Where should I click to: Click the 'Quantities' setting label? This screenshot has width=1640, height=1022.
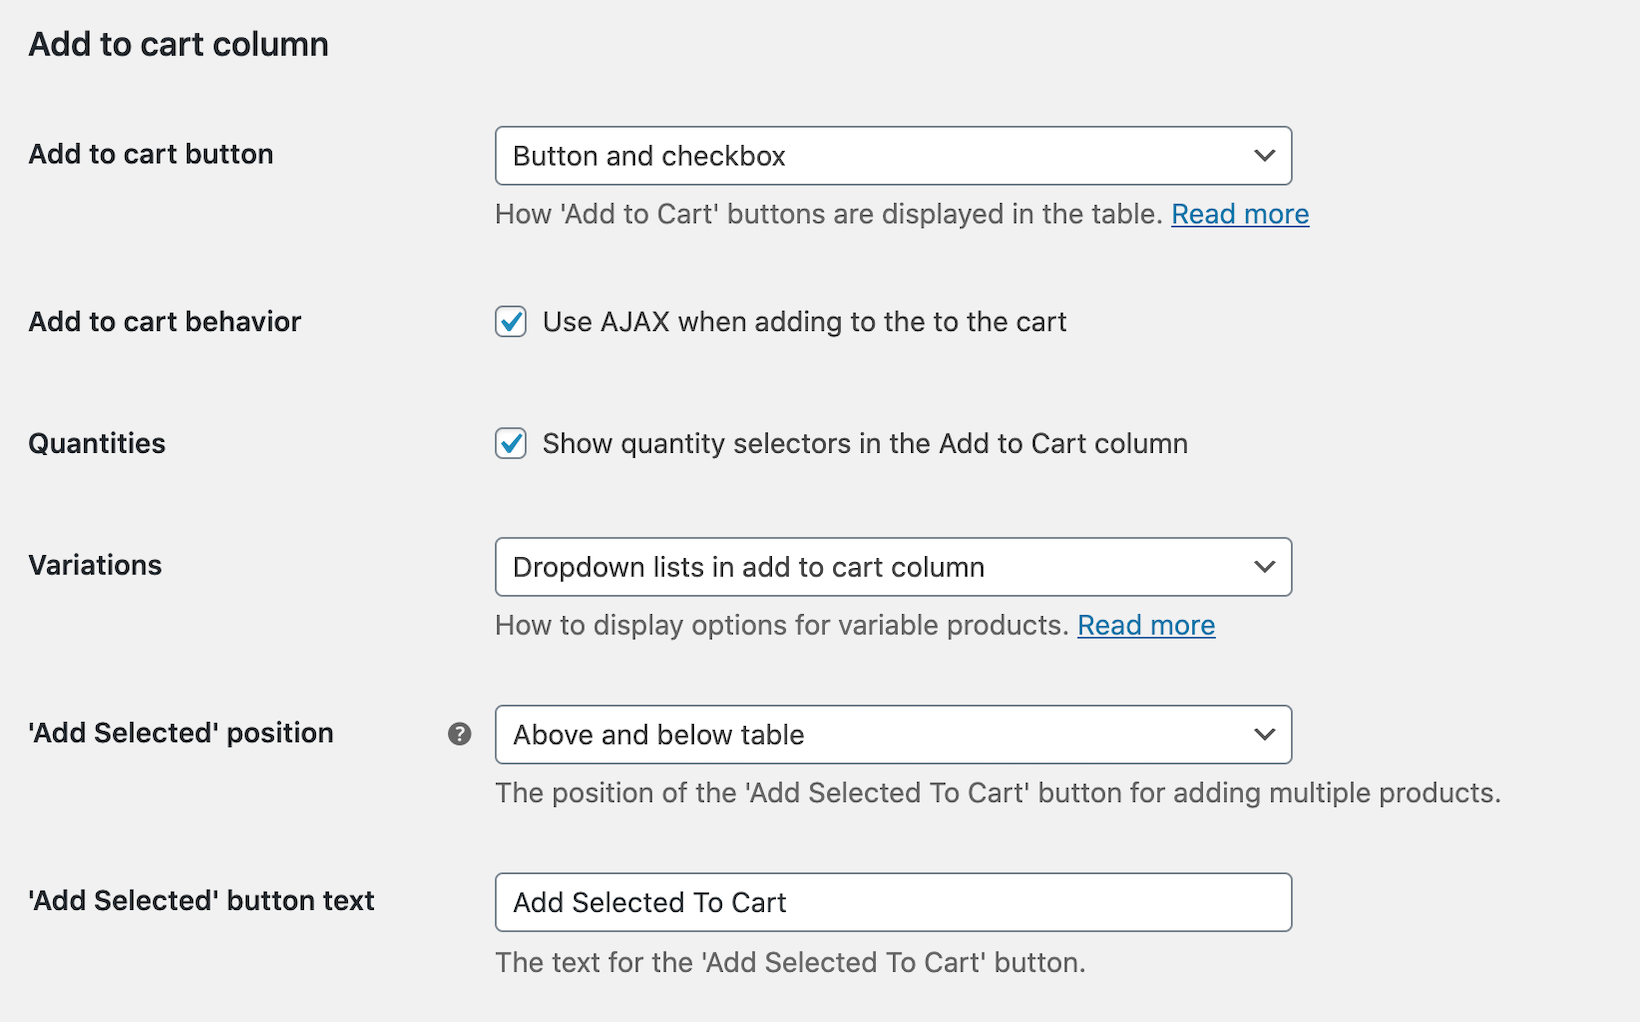coord(96,443)
